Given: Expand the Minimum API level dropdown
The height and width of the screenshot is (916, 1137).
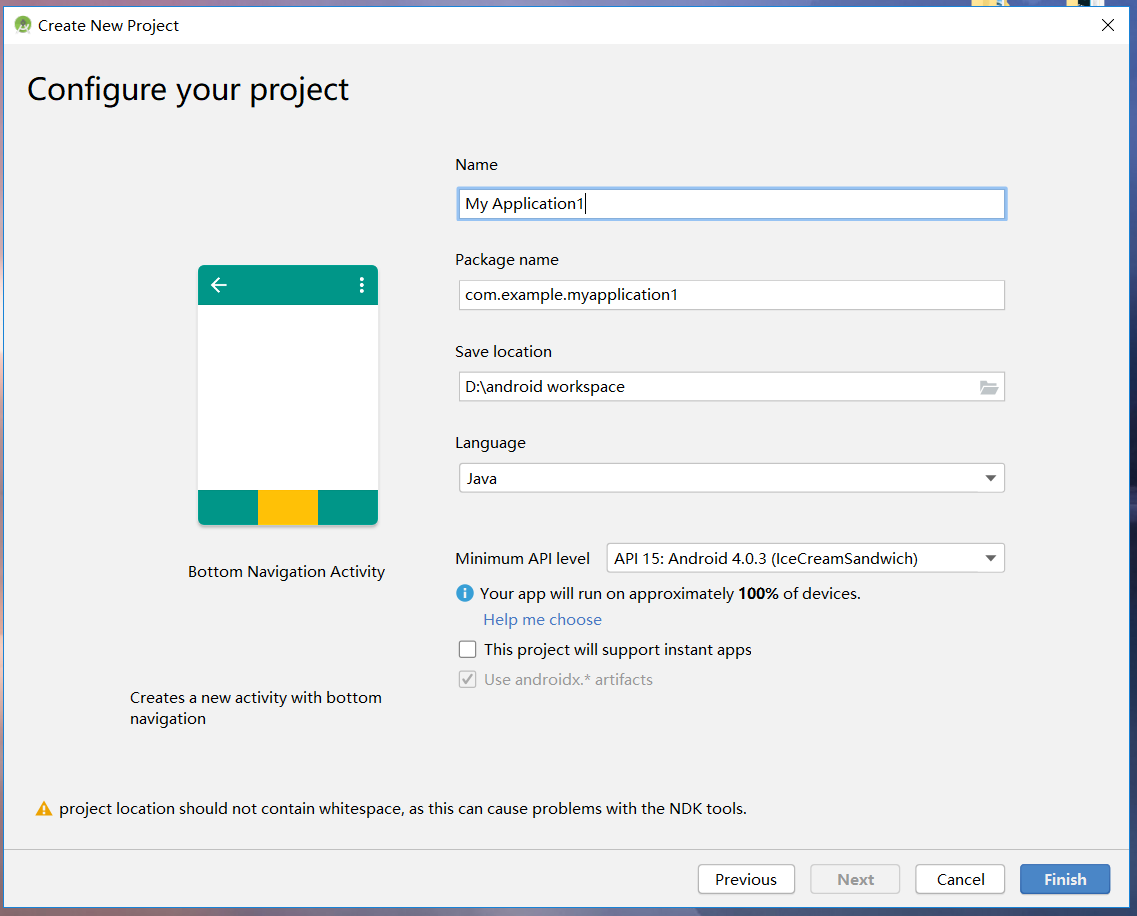Looking at the screenshot, I should pyautogui.click(x=806, y=558).
